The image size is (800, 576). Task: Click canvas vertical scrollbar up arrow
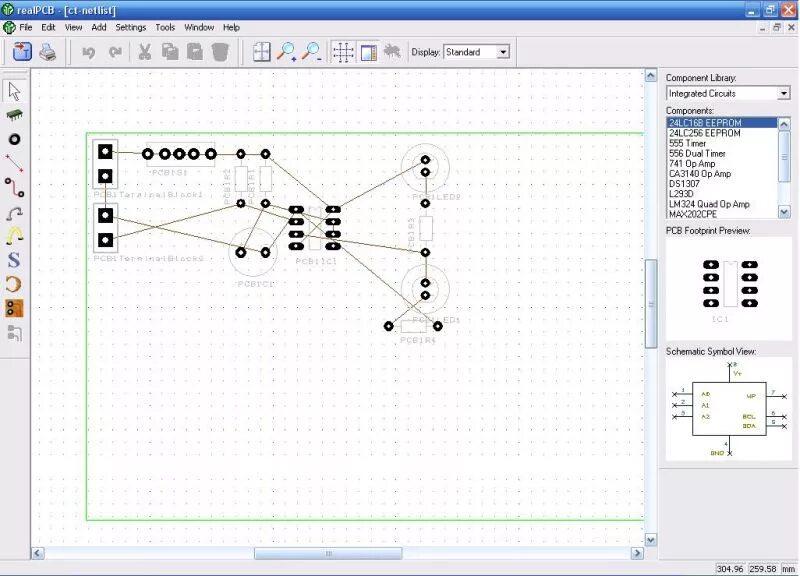[651, 76]
